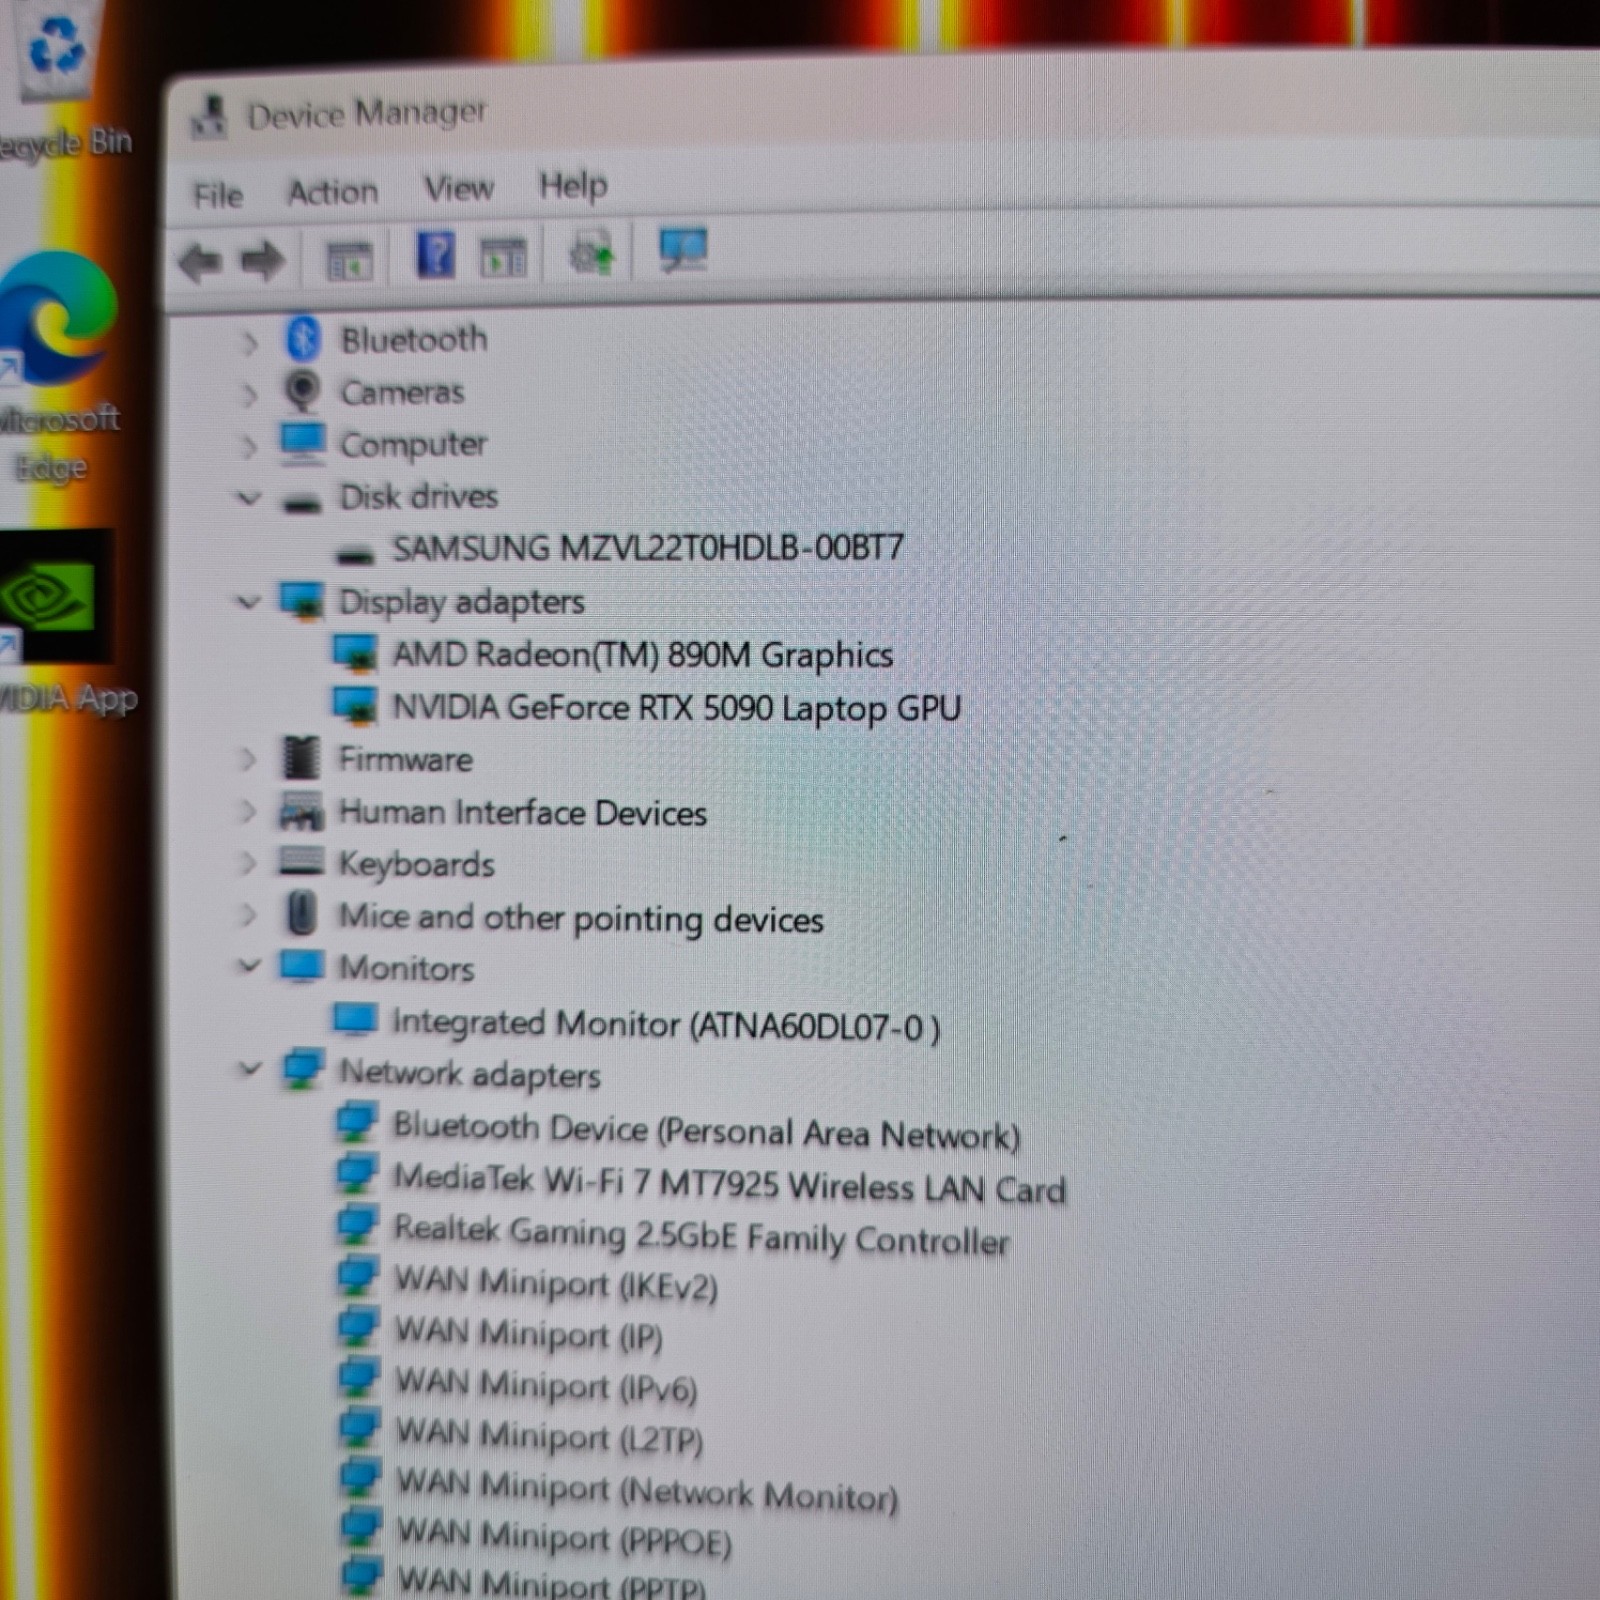Viewport: 1600px width, 1600px height.
Task: Click the Cameras category label
Action: click(x=403, y=392)
